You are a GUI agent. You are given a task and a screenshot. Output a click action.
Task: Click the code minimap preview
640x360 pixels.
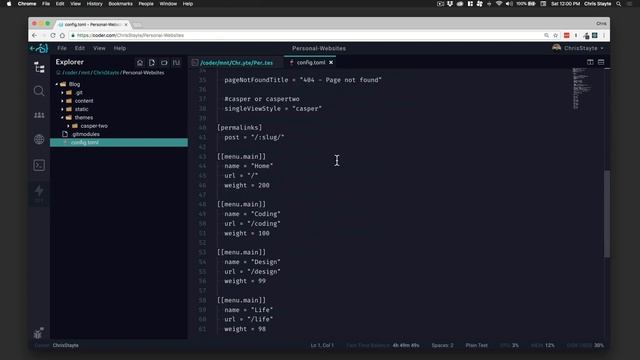tap(581, 89)
